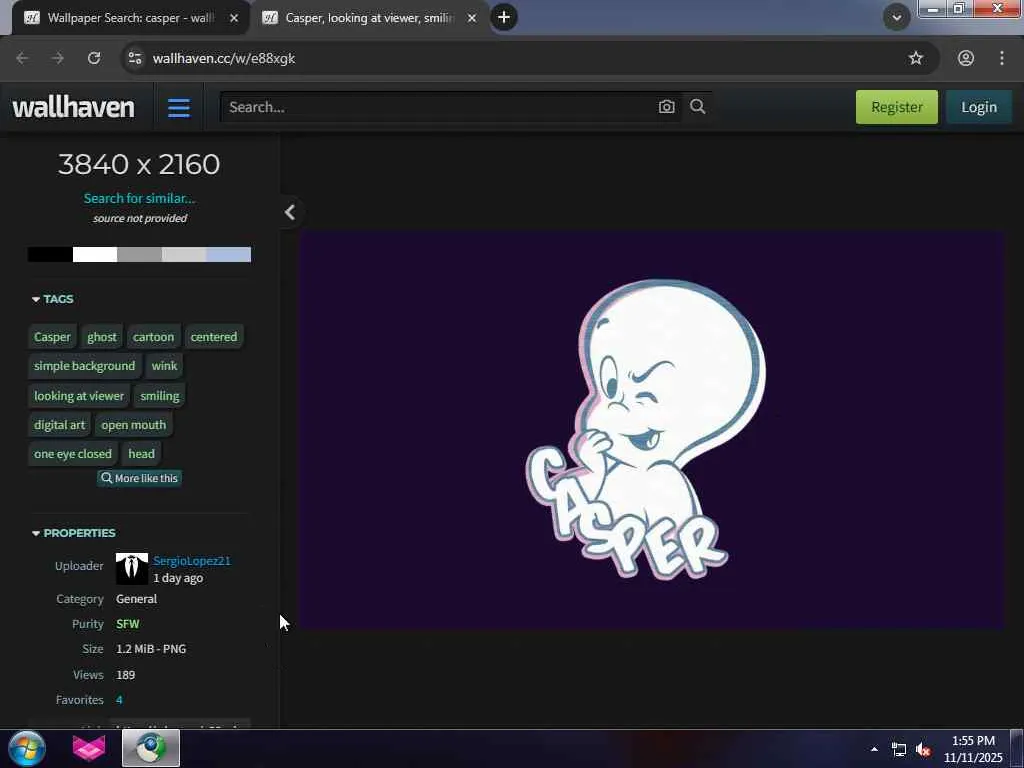Select the light gray color swatch
Image resolution: width=1024 pixels, height=768 pixels.
coord(184,254)
